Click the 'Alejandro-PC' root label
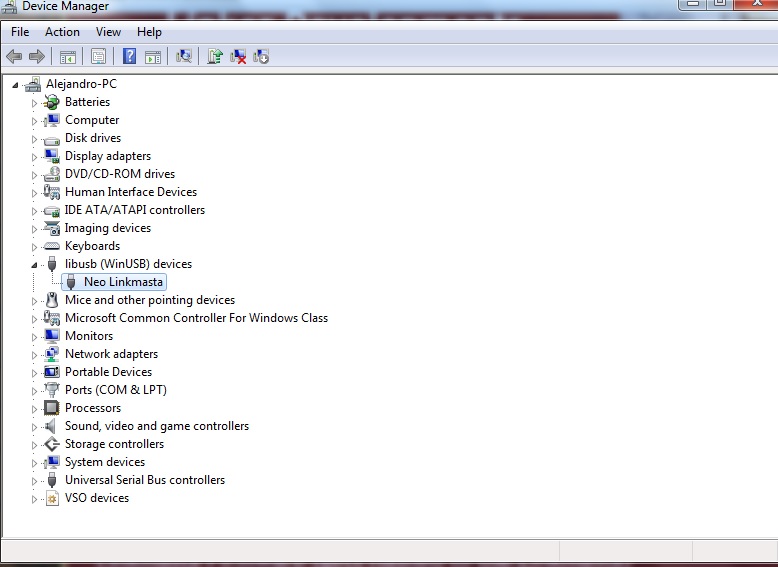 coord(81,84)
